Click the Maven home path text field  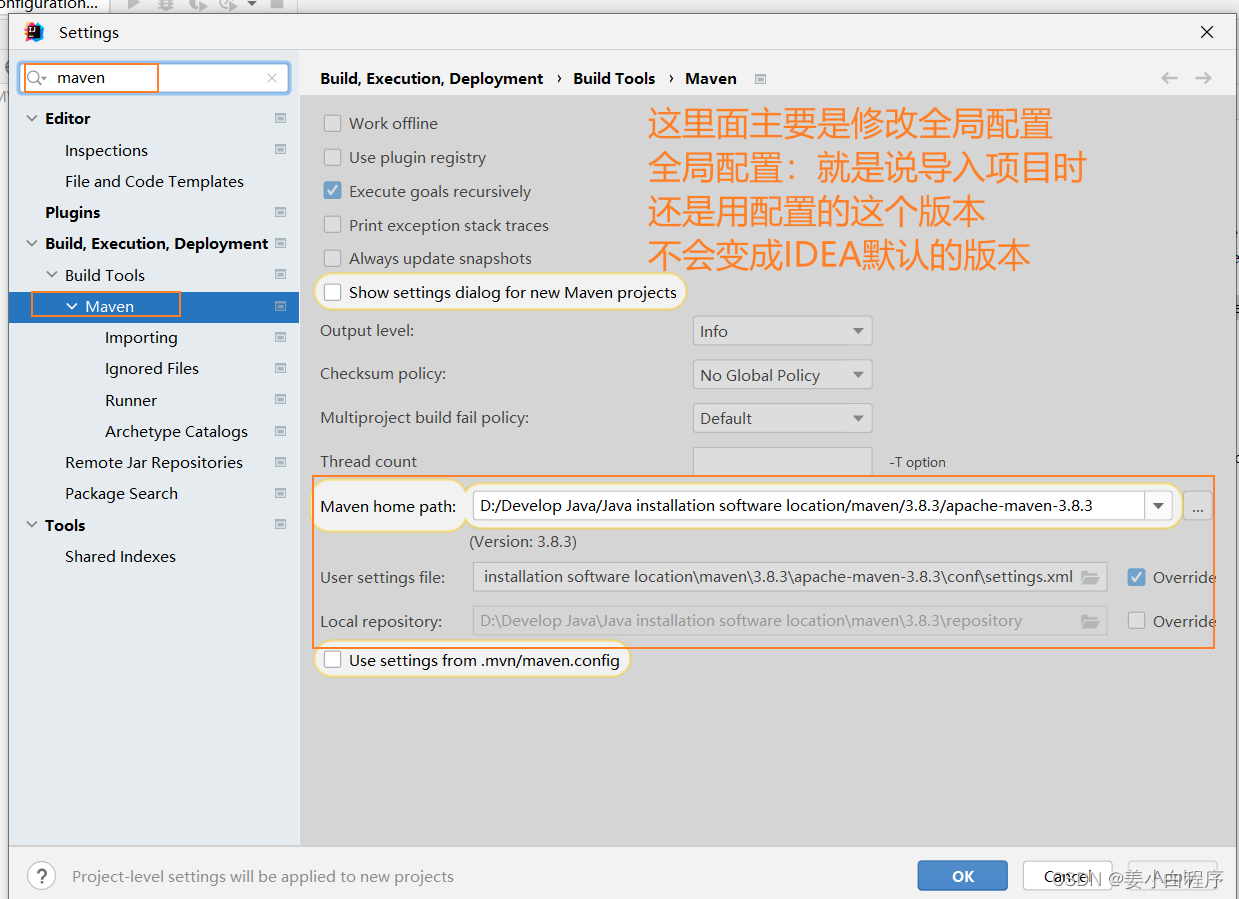click(809, 506)
